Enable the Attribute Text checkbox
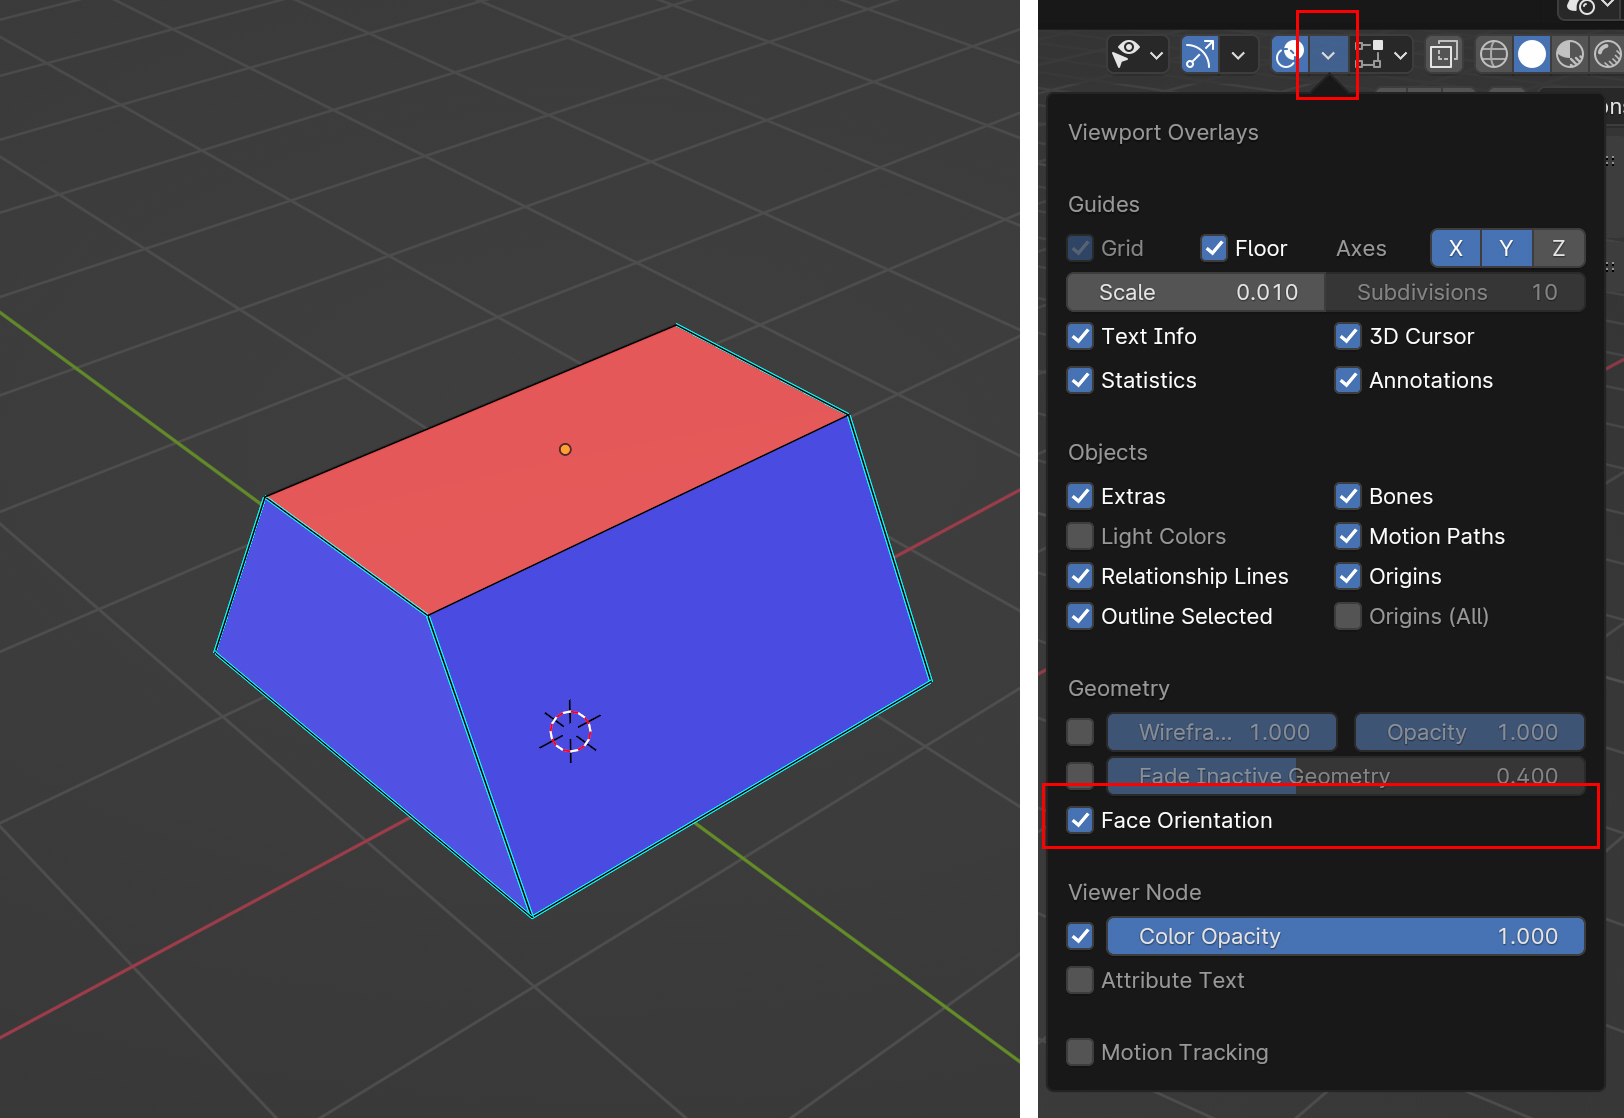This screenshot has width=1624, height=1118. pyautogui.click(x=1080, y=980)
